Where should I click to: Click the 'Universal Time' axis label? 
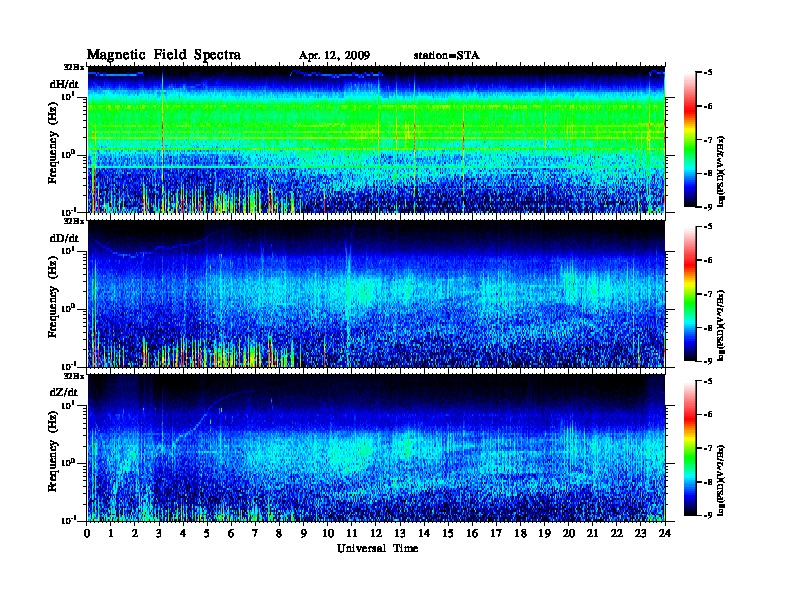click(377, 548)
